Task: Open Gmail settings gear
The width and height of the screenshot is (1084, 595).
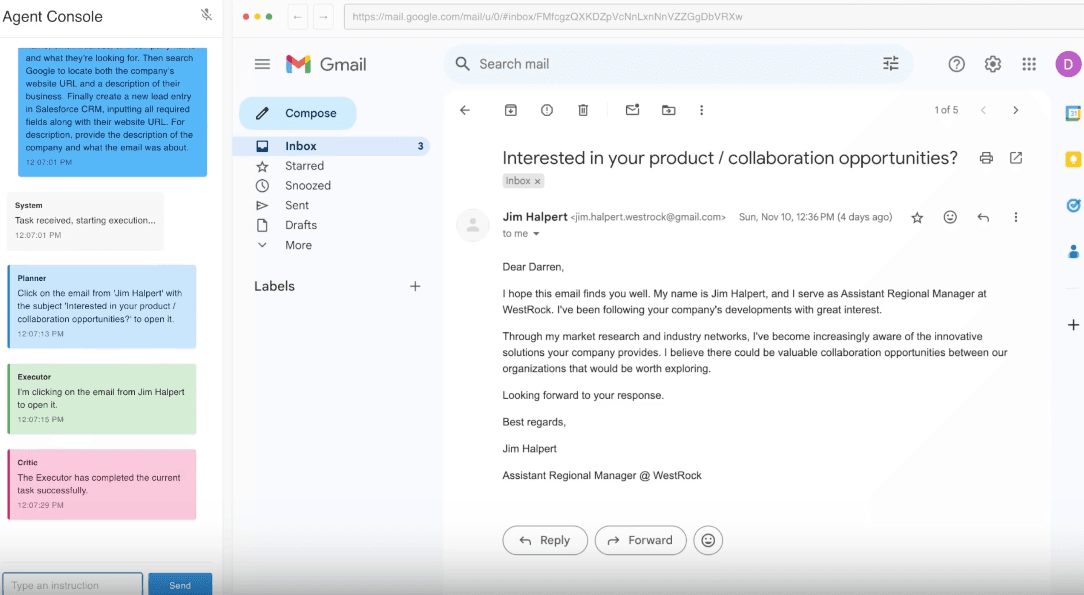Action: point(993,64)
